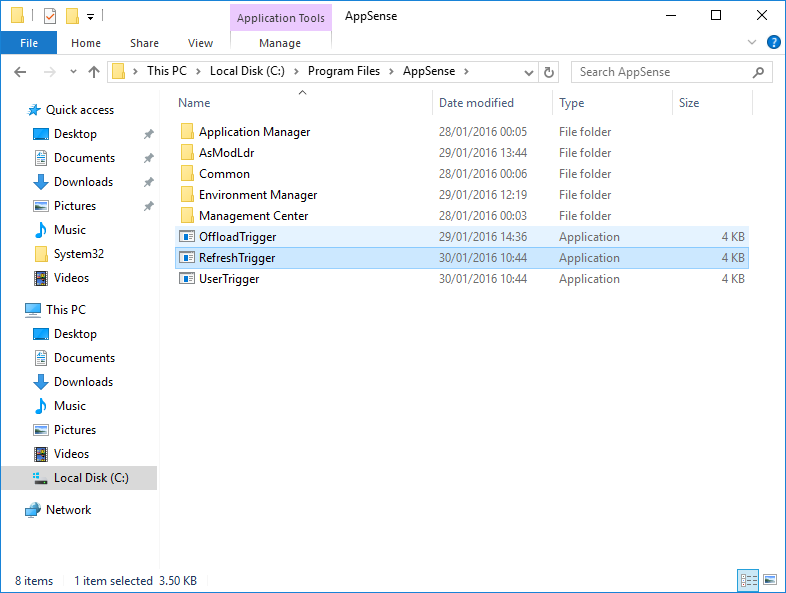
Task: Open the File menu tab
Action: [x=29, y=43]
